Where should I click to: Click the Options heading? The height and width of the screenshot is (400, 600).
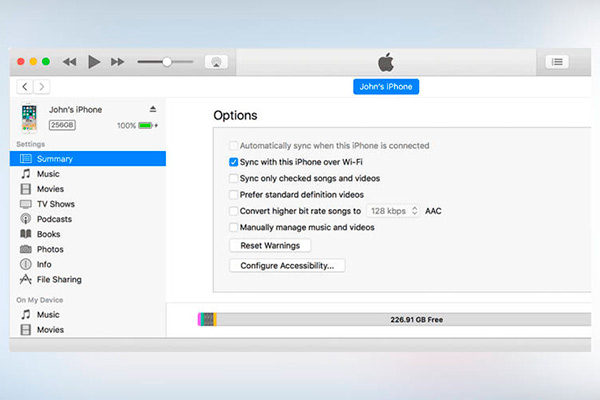[x=235, y=115]
